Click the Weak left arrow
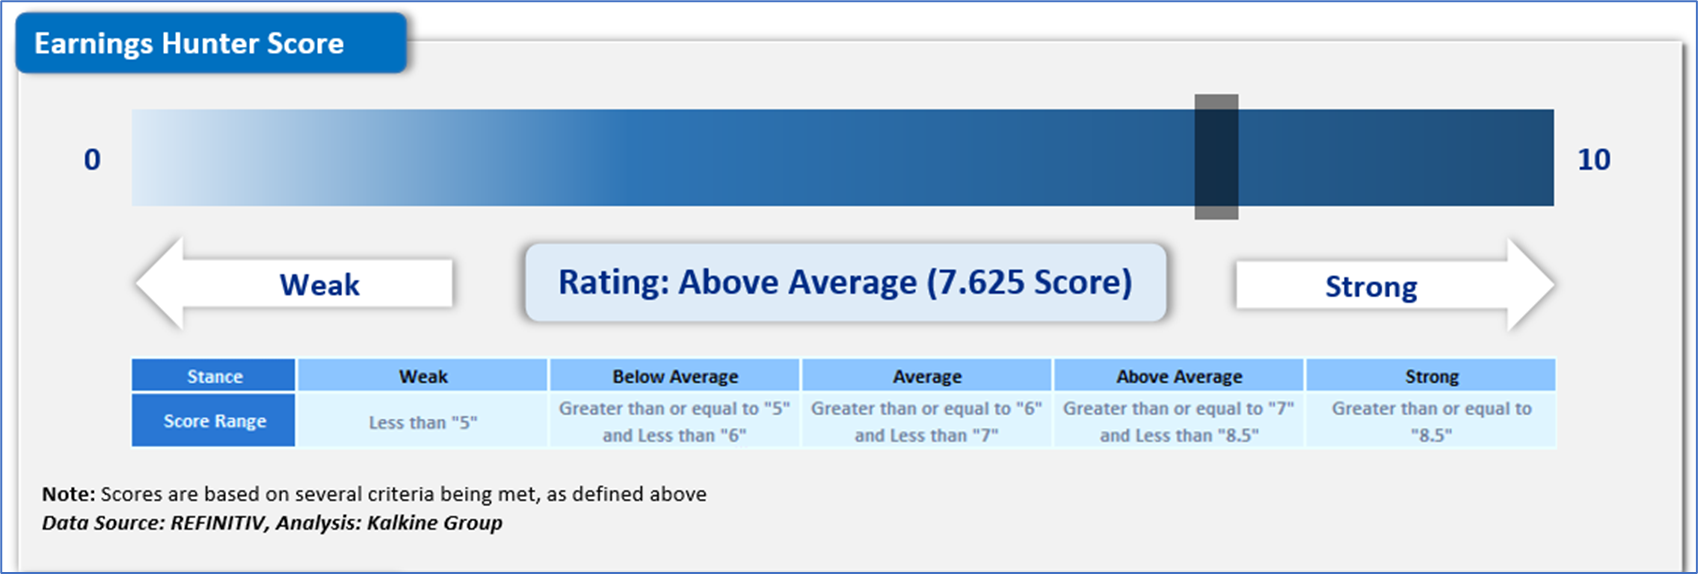 (294, 284)
